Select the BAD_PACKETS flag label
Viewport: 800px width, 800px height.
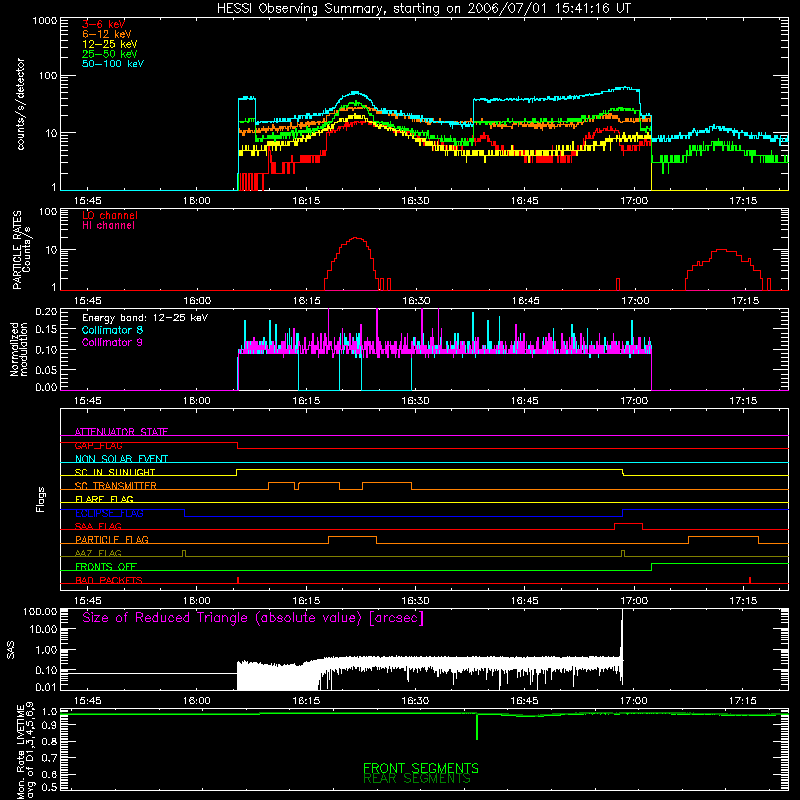109,581
